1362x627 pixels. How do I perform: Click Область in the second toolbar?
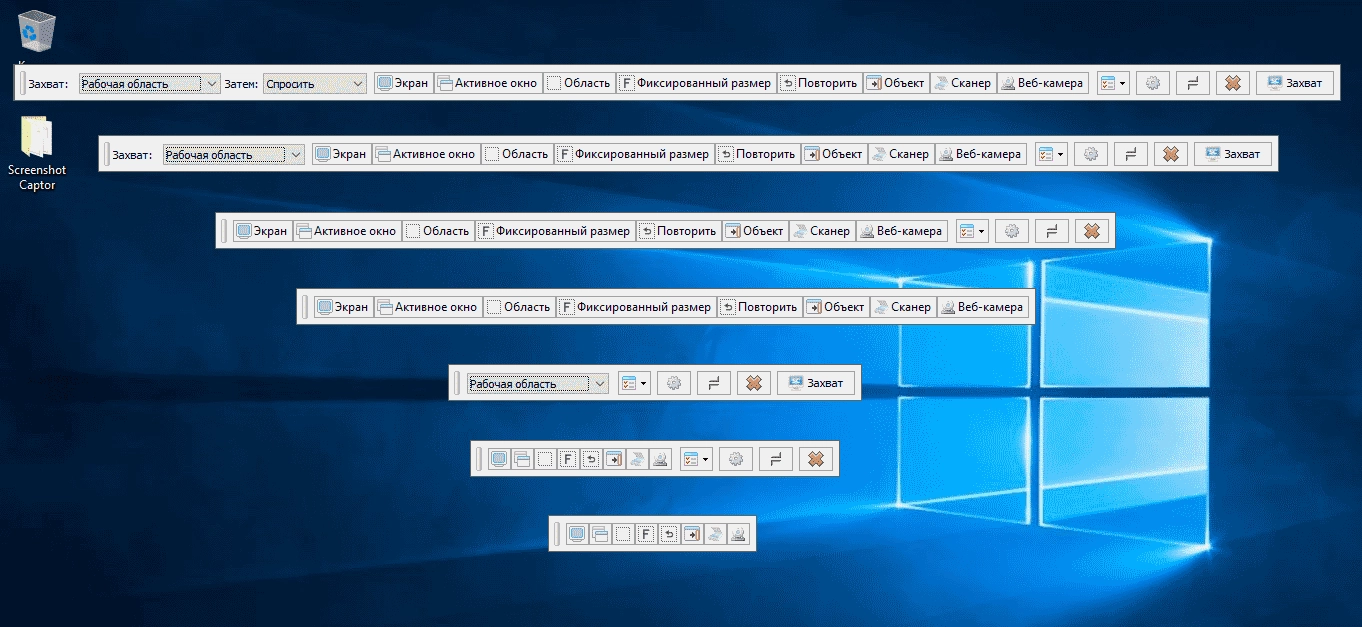[517, 154]
